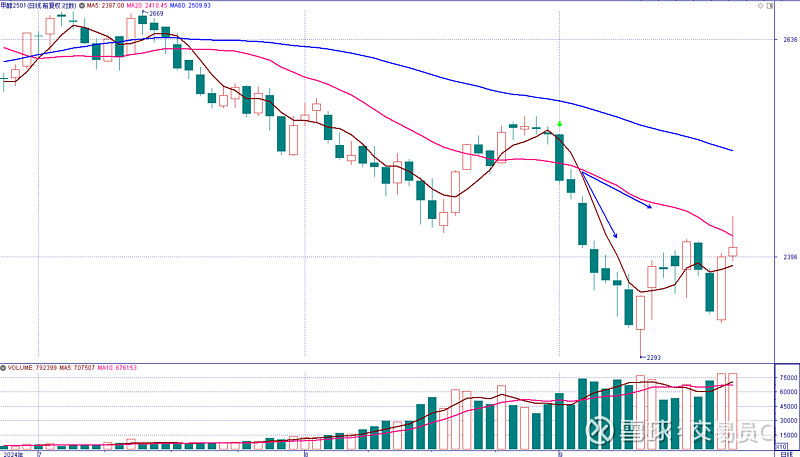
Task: Click the panel layout icon beside the diamond
Action: point(771,6)
